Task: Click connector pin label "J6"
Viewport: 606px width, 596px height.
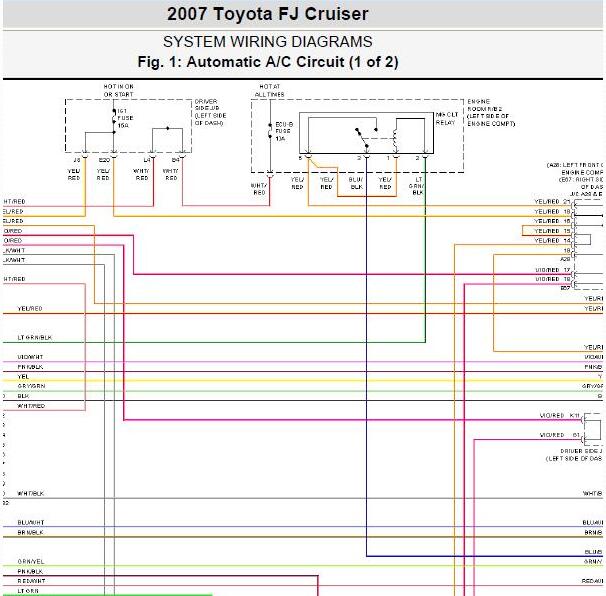Action: click(77, 160)
